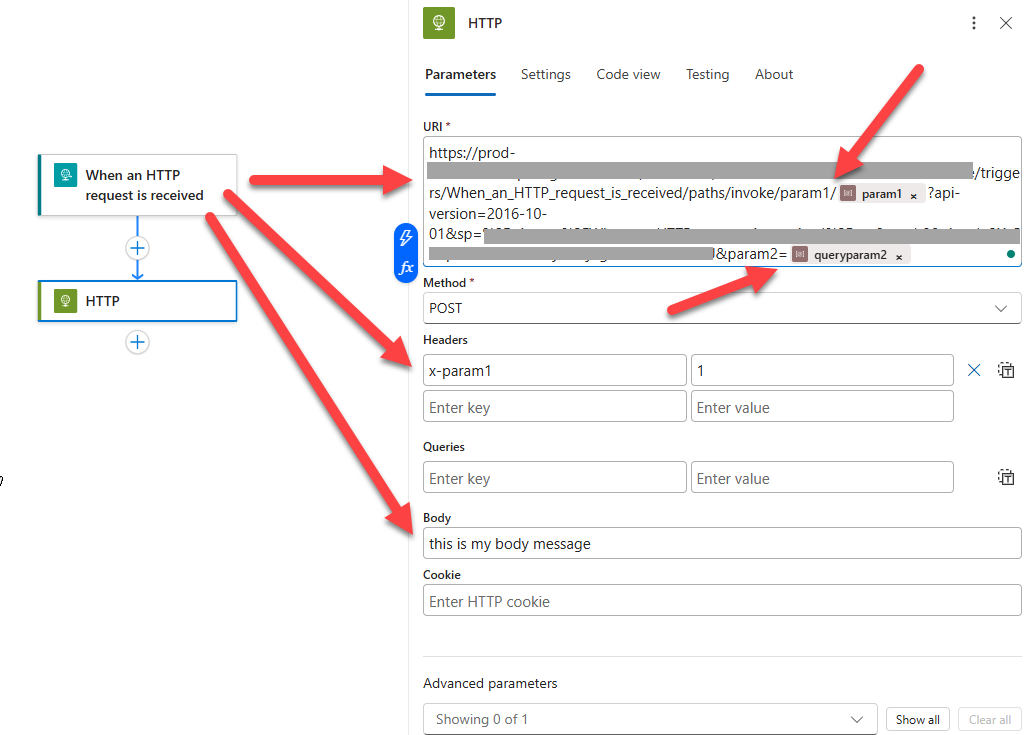Switch Headers to text mode icon
The image size is (1030, 735).
(1006, 370)
